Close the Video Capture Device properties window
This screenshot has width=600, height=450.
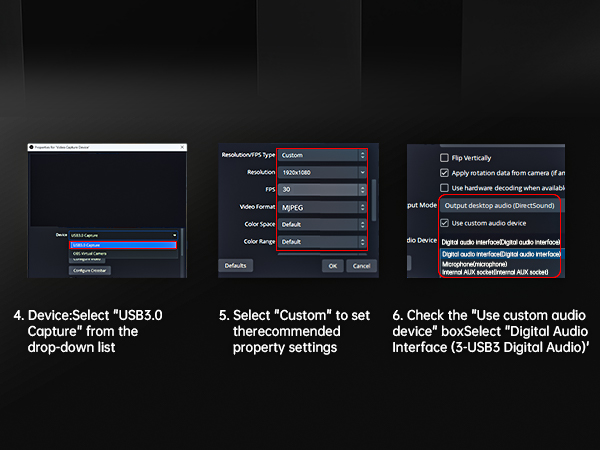pyautogui.click(x=182, y=147)
